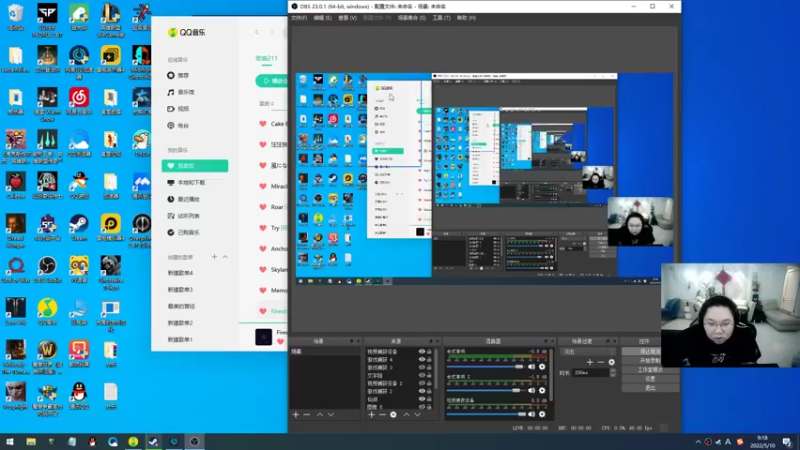Image resolution: width=800 pixels, height=450 pixels.
Task: Move source down in Sources panel
Action: point(417,415)
